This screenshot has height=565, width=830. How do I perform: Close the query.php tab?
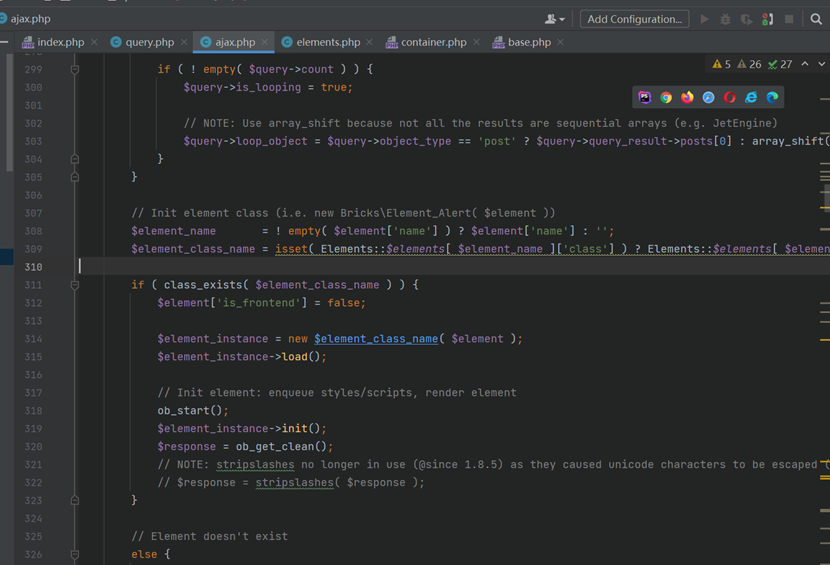184,42
